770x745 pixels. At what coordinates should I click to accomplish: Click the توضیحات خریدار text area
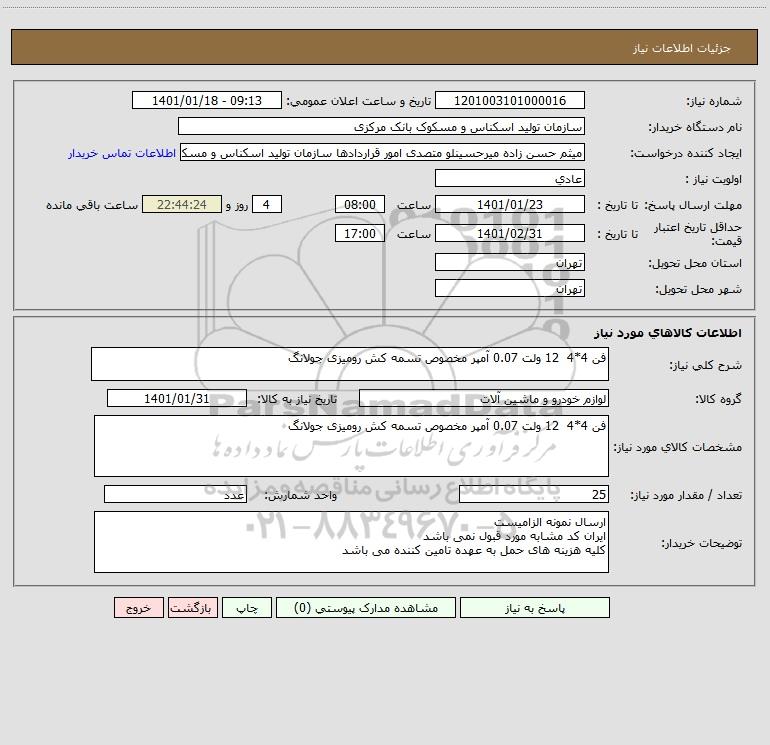[351, 542]
